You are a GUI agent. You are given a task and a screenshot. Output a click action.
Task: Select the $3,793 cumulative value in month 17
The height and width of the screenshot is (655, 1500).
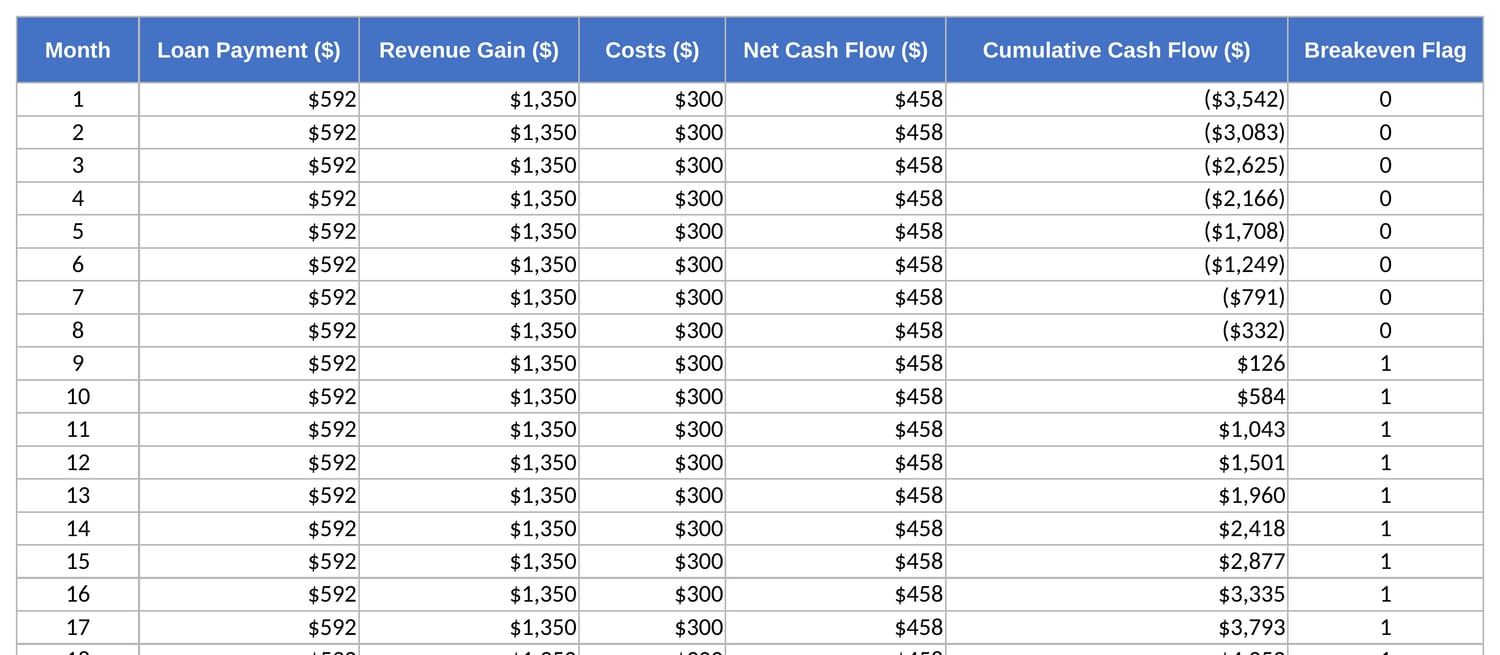[1117, 627]
